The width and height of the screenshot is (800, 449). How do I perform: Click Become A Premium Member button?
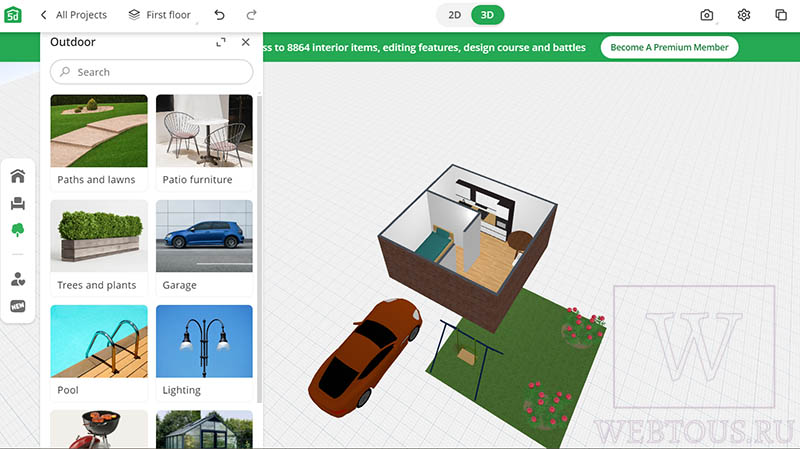tap(669, 47)
